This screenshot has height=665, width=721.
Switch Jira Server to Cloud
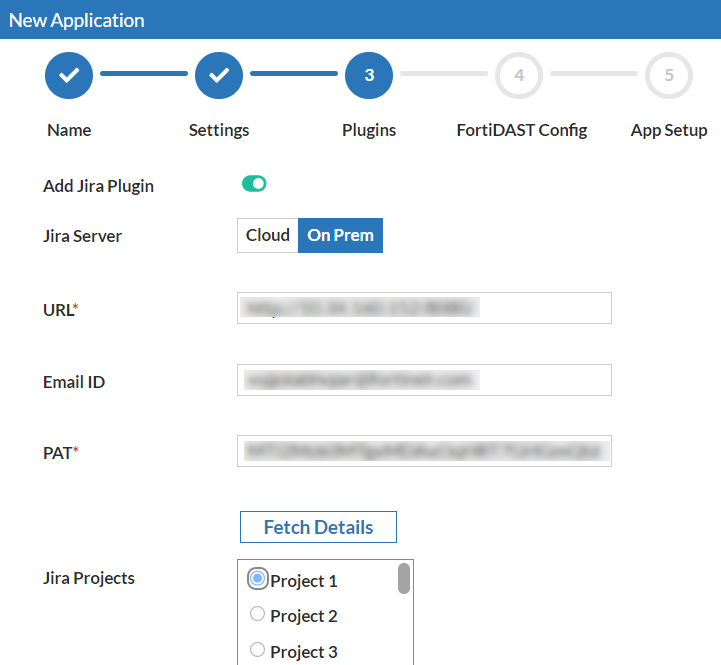pyautogui.click(x=268, y=235)
